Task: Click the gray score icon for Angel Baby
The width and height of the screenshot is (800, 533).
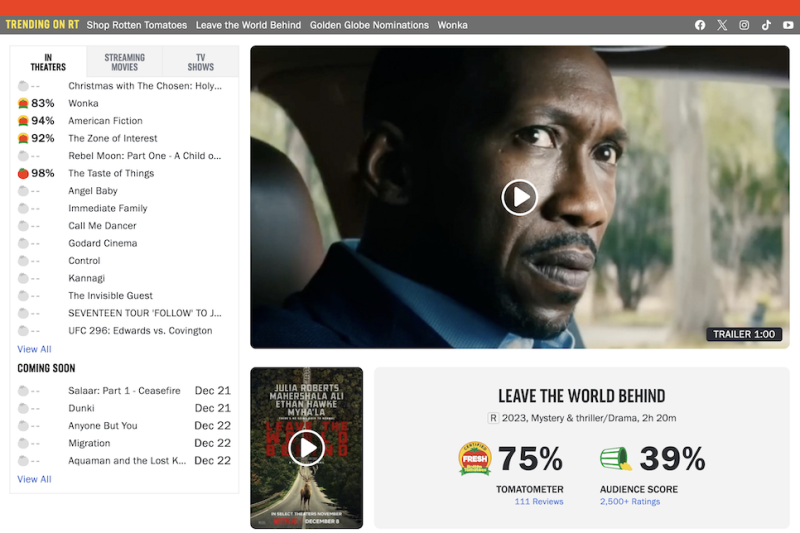Action: click(x=23, y=191)
